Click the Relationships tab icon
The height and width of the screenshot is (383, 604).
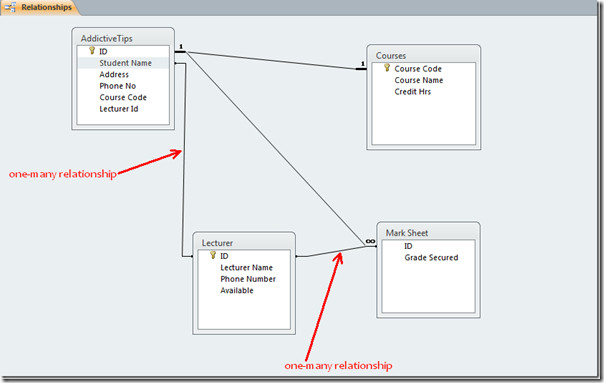tap(10, 7)
